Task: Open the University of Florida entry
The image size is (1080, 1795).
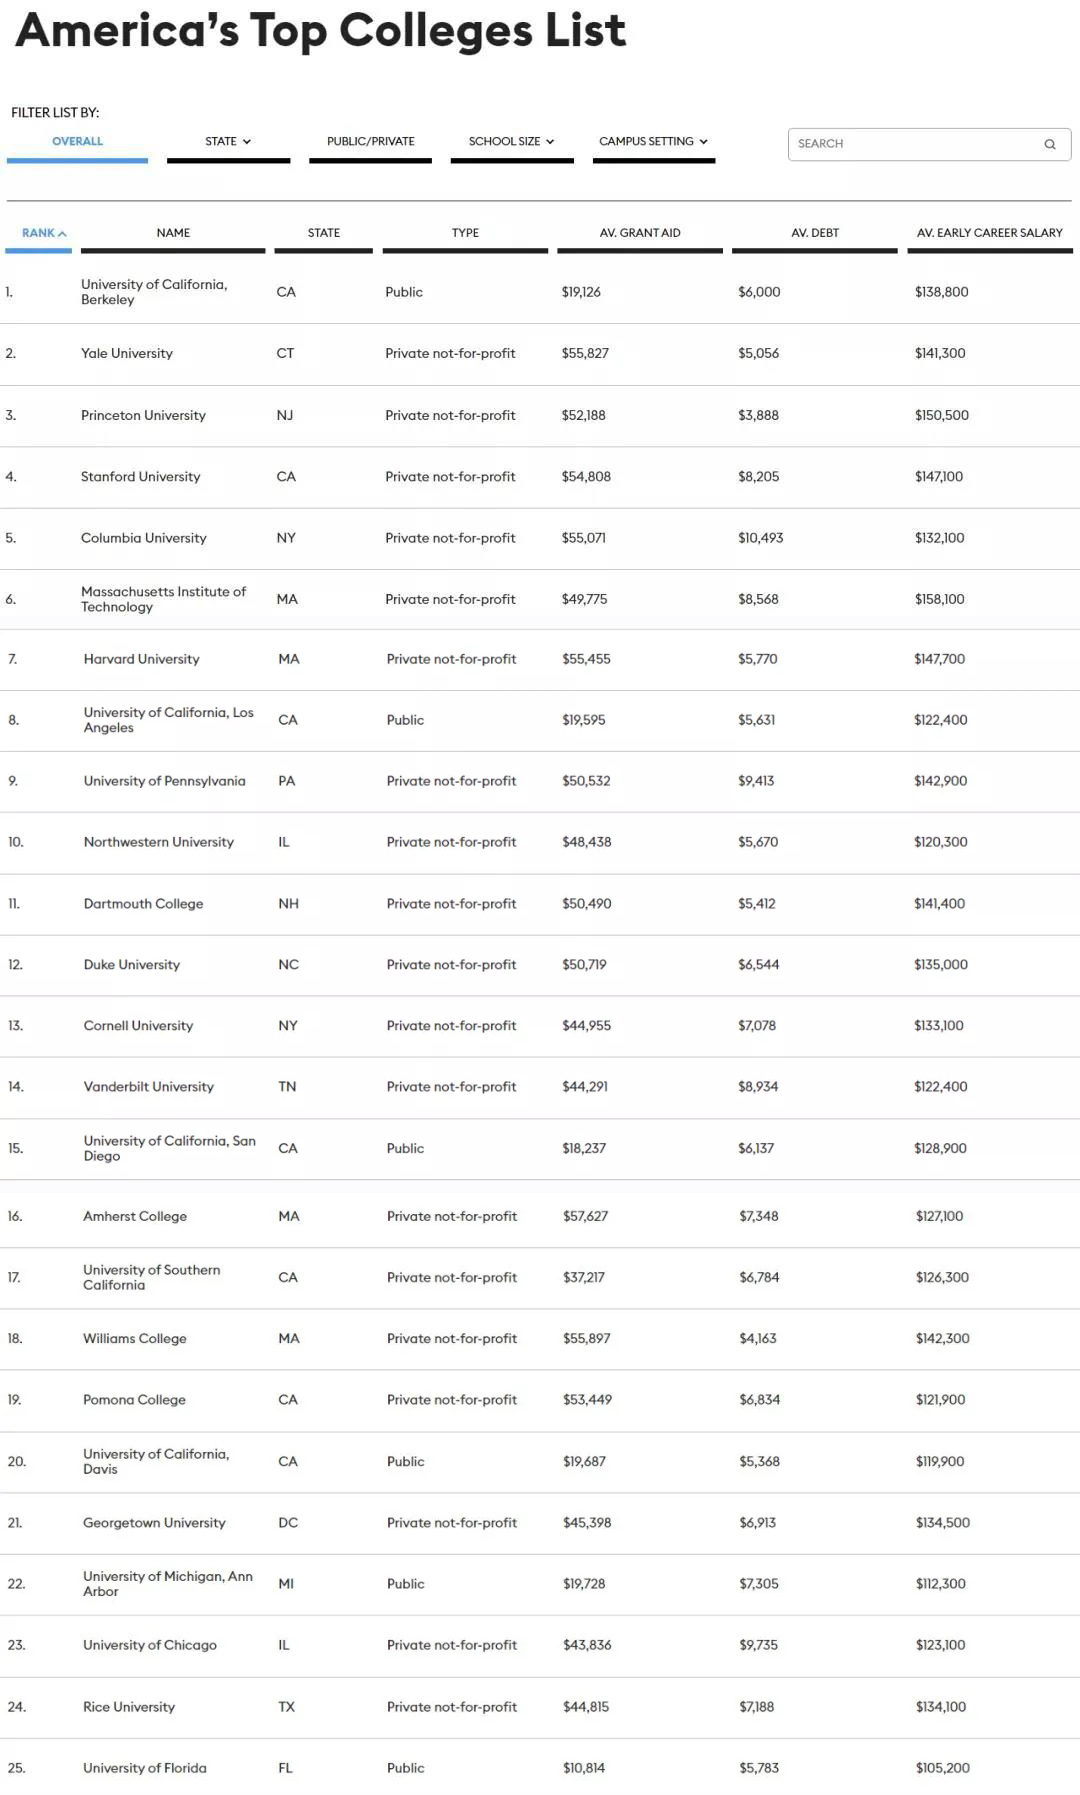Action: point(145,1768)
